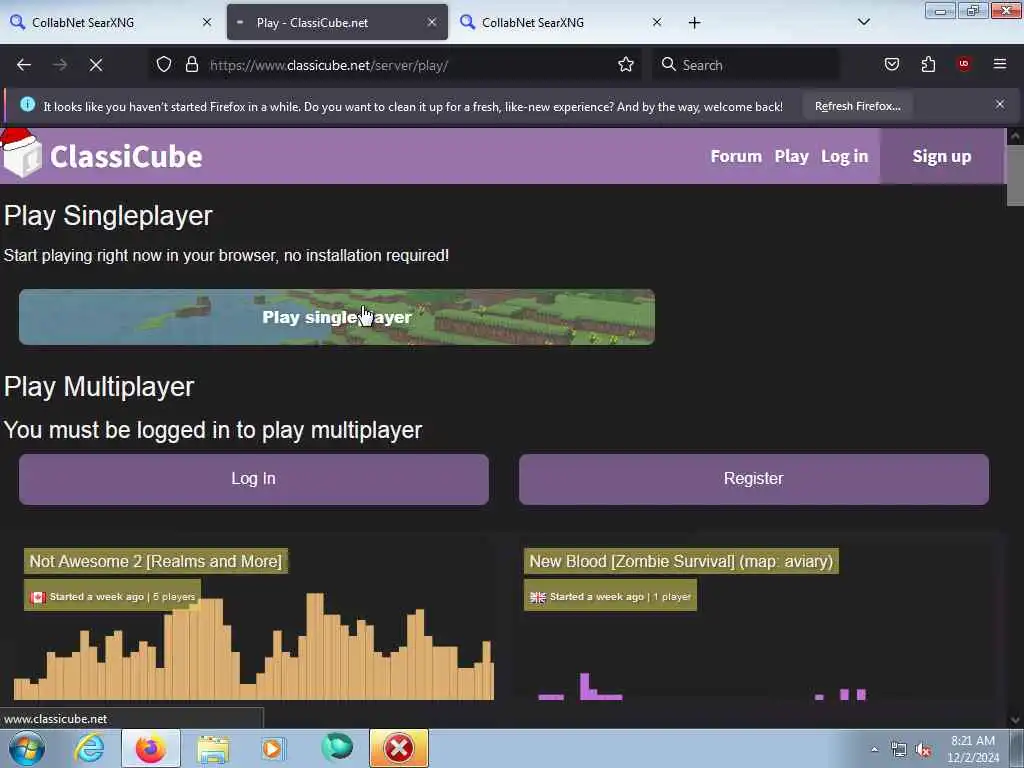Close the last CollabNet SearXNG tab
Screen dimensions: 1024x768
(x=657, y=22)
